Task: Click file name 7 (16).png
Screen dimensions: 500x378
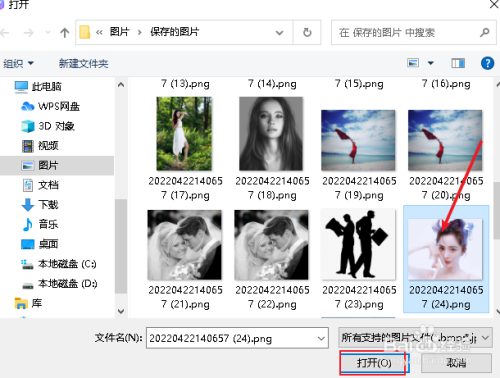Action: tap(446, 84)
